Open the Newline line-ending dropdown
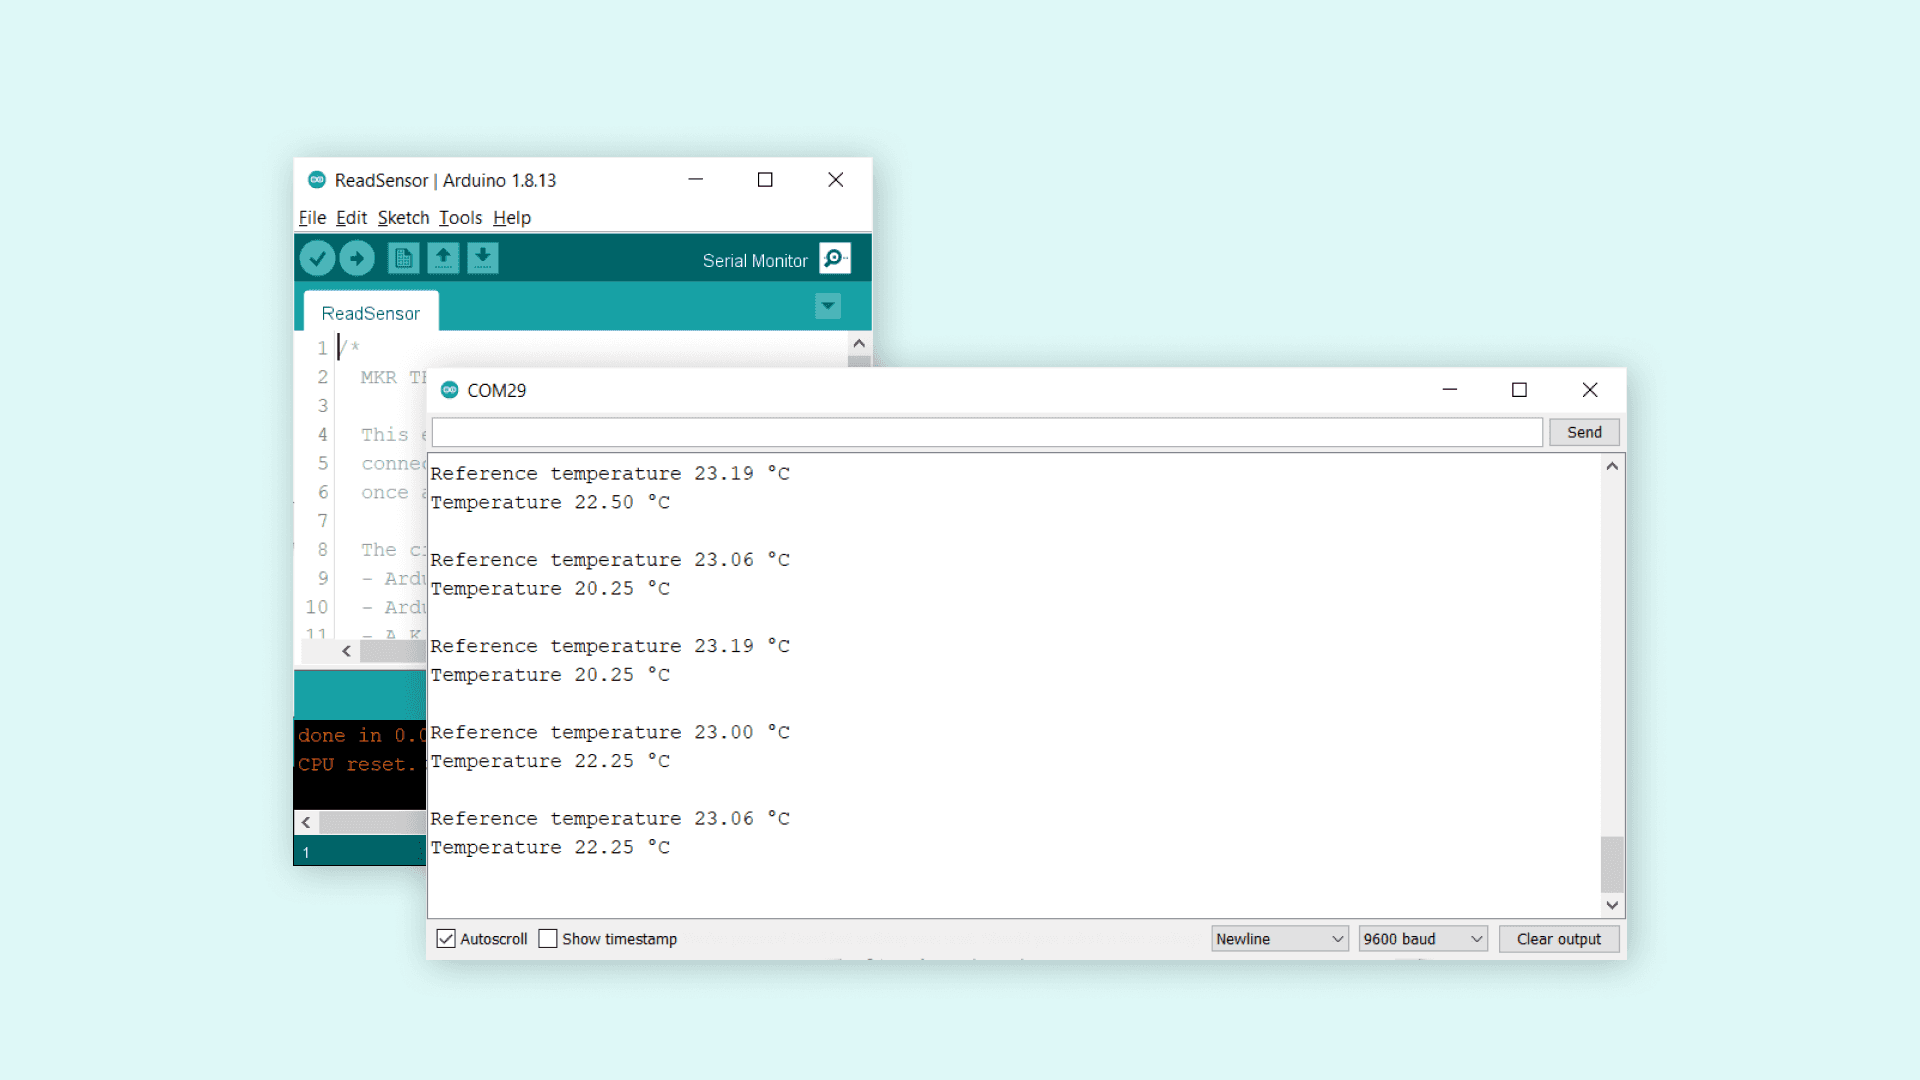This screenshot has height=1080, width=1920. point(1279,939)
